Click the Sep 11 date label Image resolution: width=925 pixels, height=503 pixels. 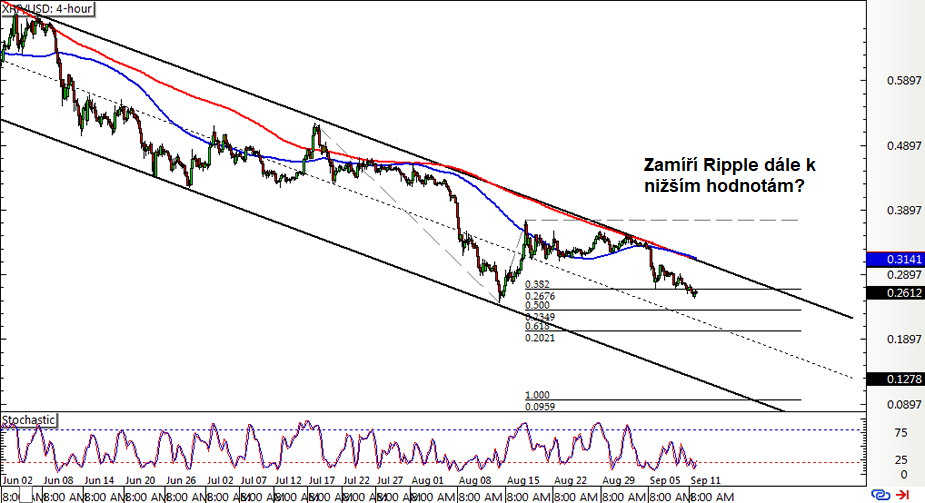point(706,481)
